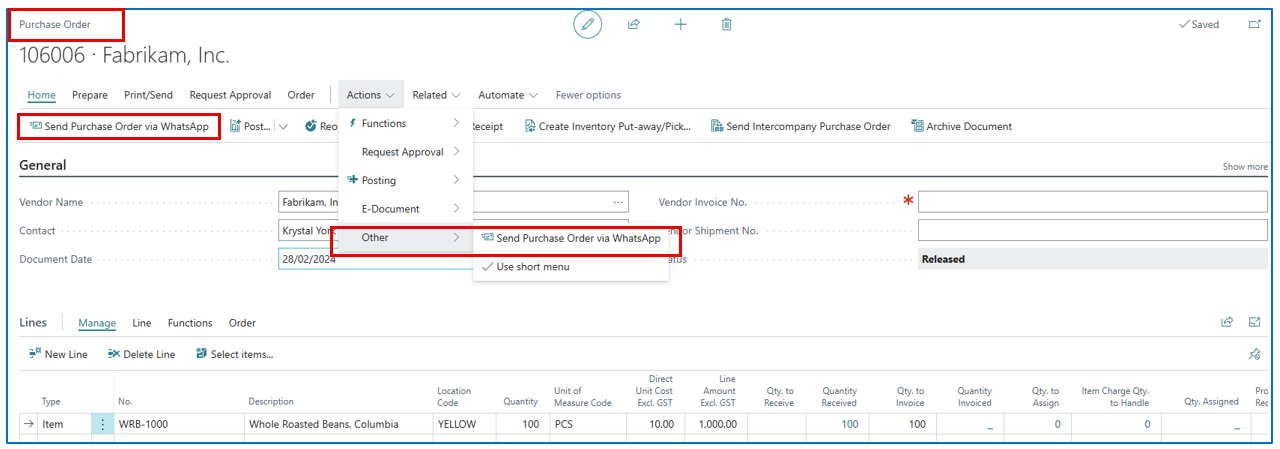Image resolution: width=1280 pixels, height=449 pixels.
Task: Click the share icon in header
Action: pyautogui.click(x=634, y=24)
